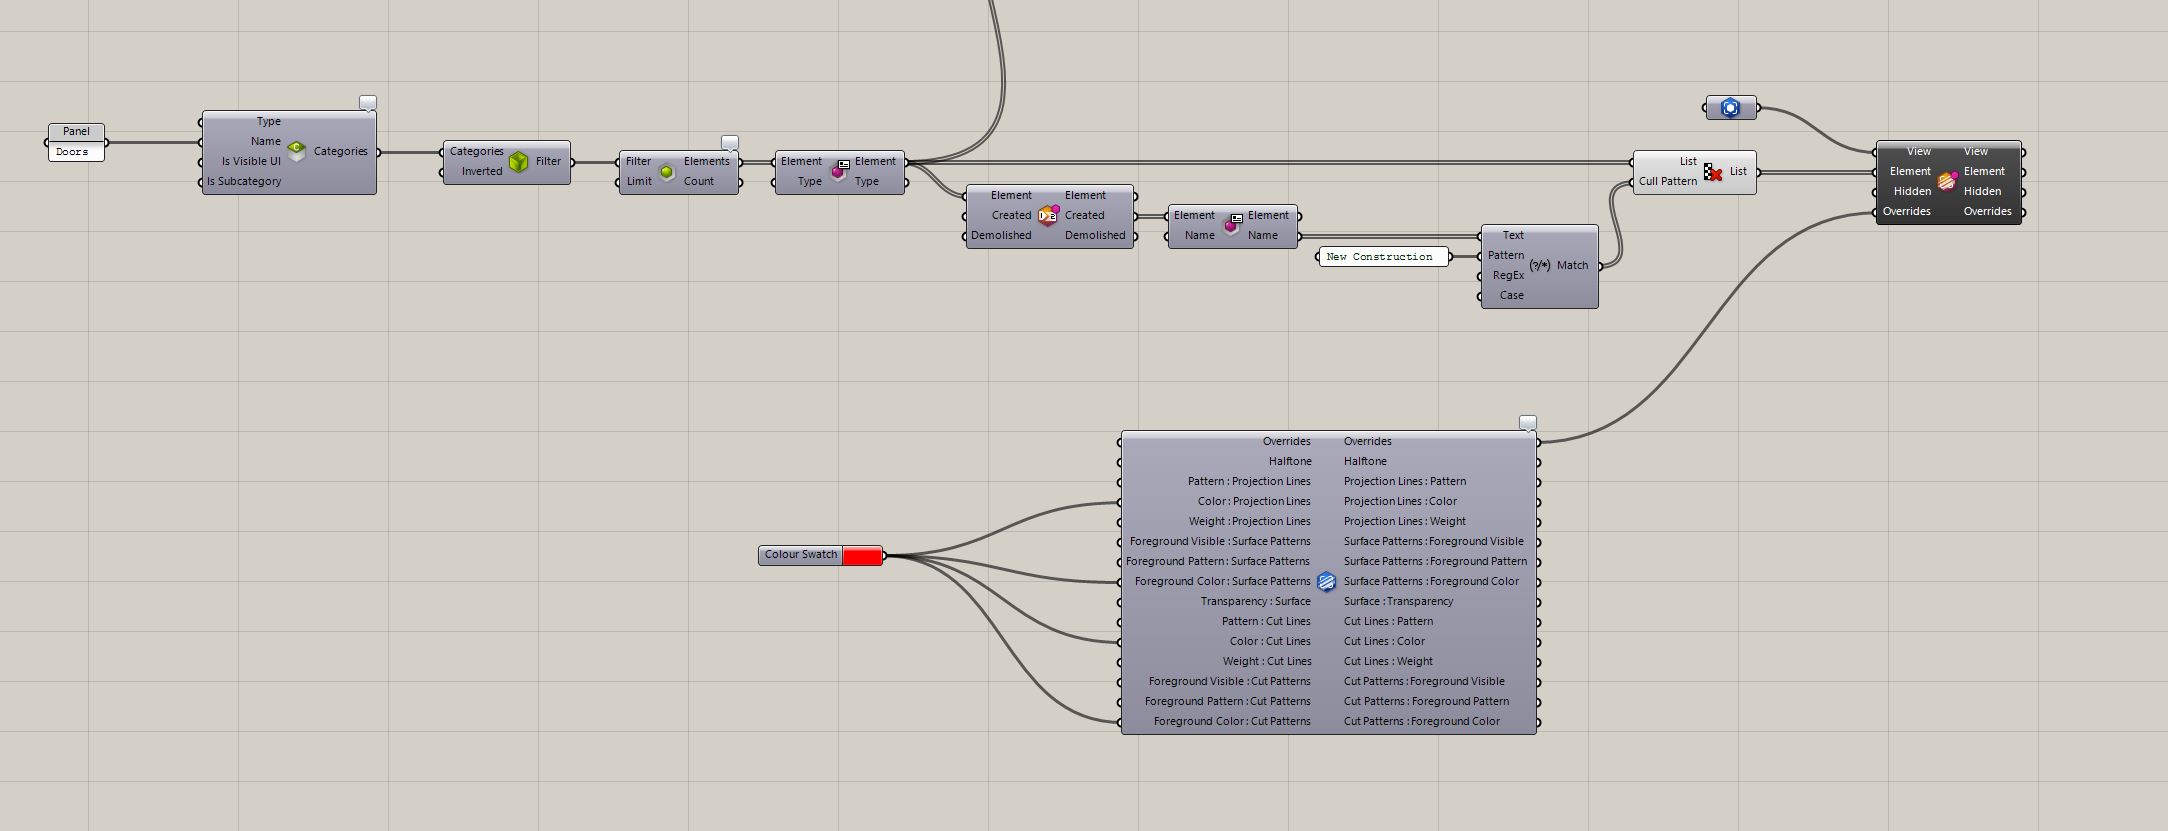
Task: Click Foreground Pattern : Surface Patterns input
Action: pos(1218,561)
